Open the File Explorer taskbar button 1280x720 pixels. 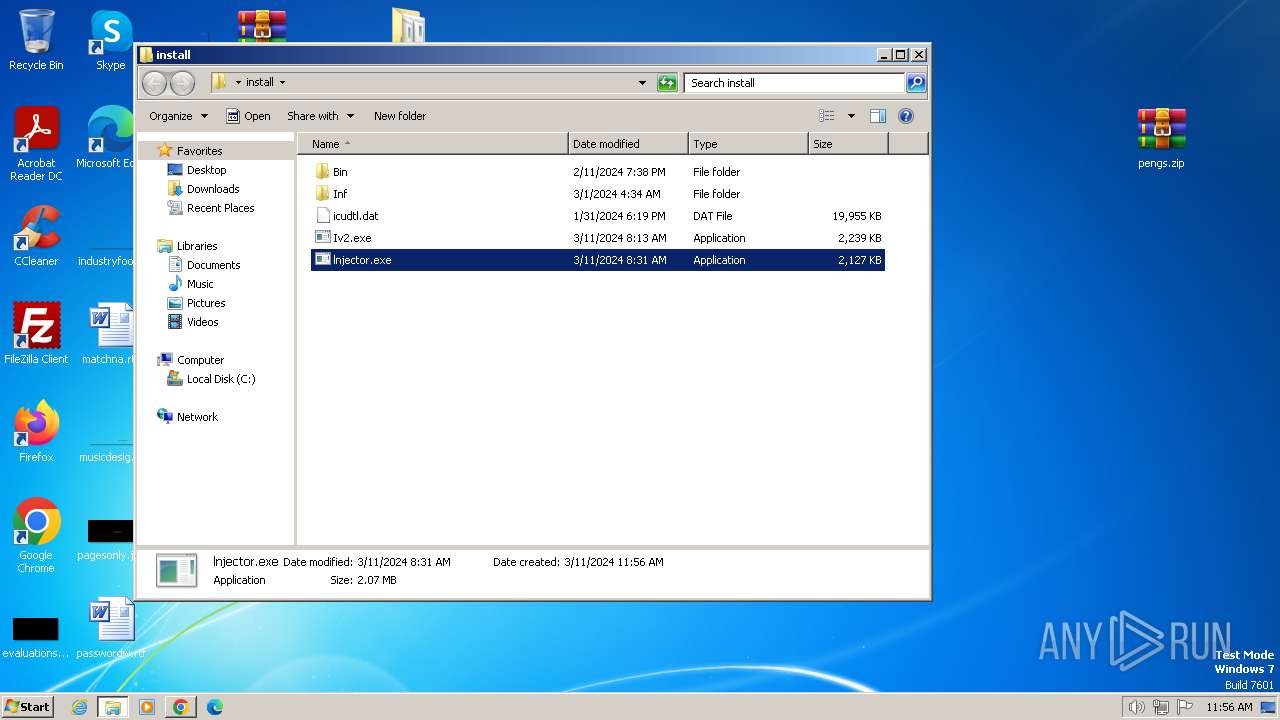(x=113, y=707)
